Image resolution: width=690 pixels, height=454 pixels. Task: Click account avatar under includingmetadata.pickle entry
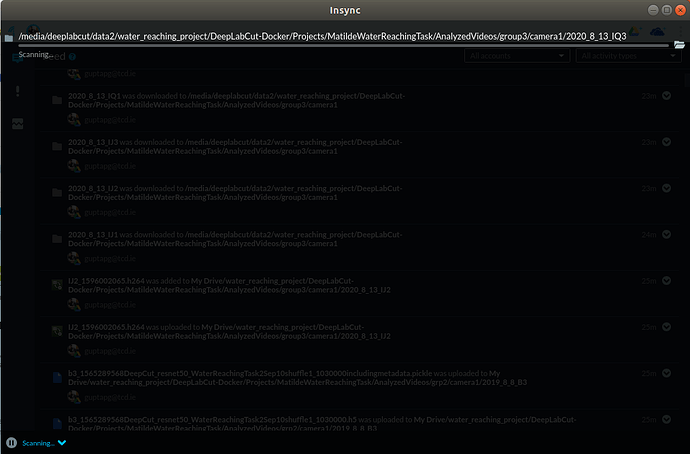(x=74, y=397)
